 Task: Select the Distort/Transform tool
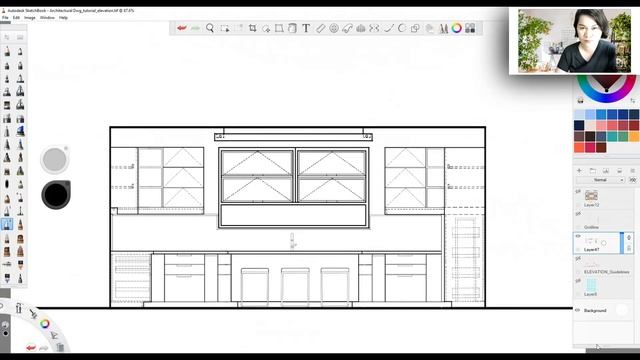[x=279, y=28]
